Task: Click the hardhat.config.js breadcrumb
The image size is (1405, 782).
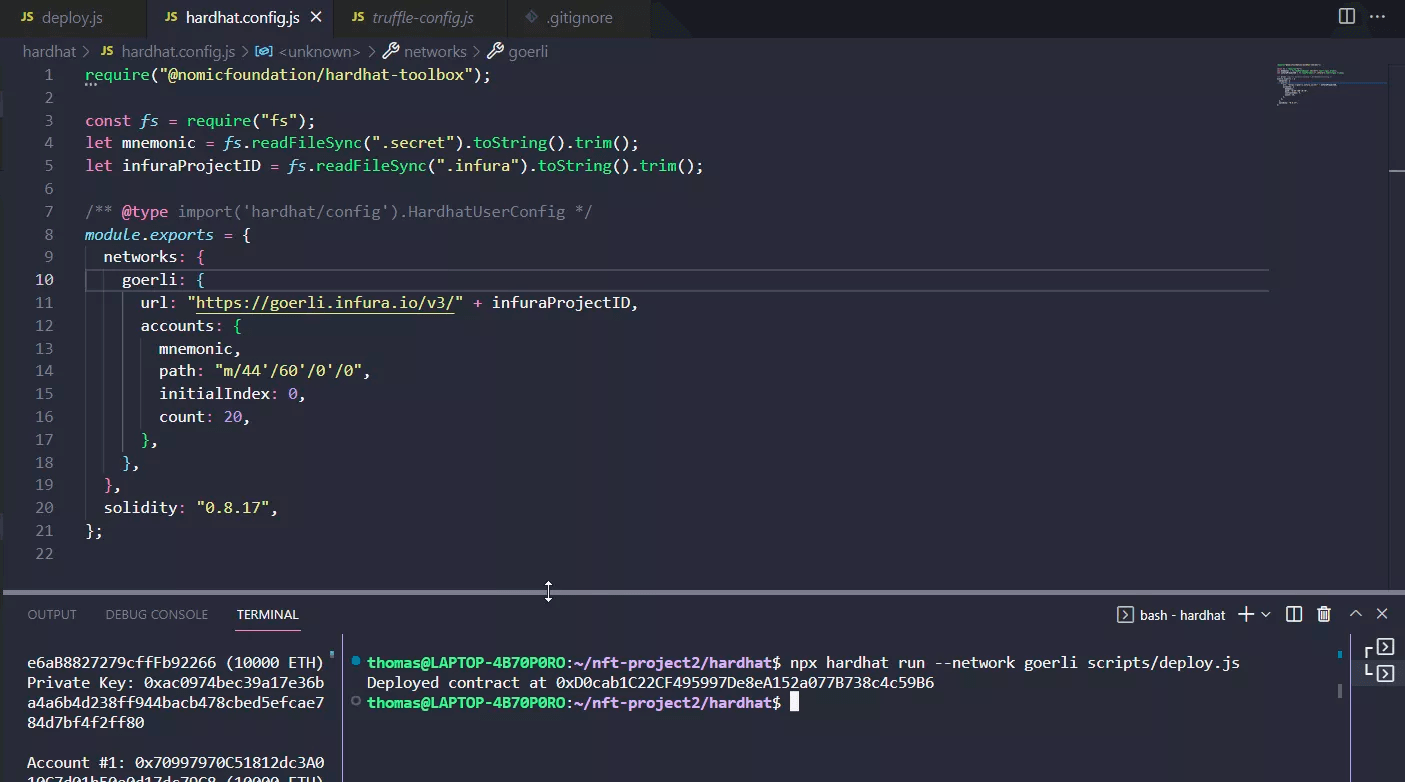Action: 178,51
